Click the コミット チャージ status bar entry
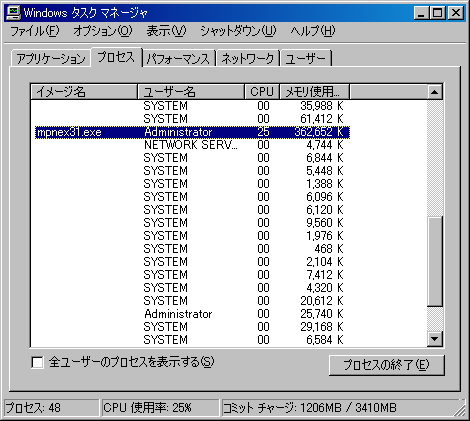 point(340,408)
